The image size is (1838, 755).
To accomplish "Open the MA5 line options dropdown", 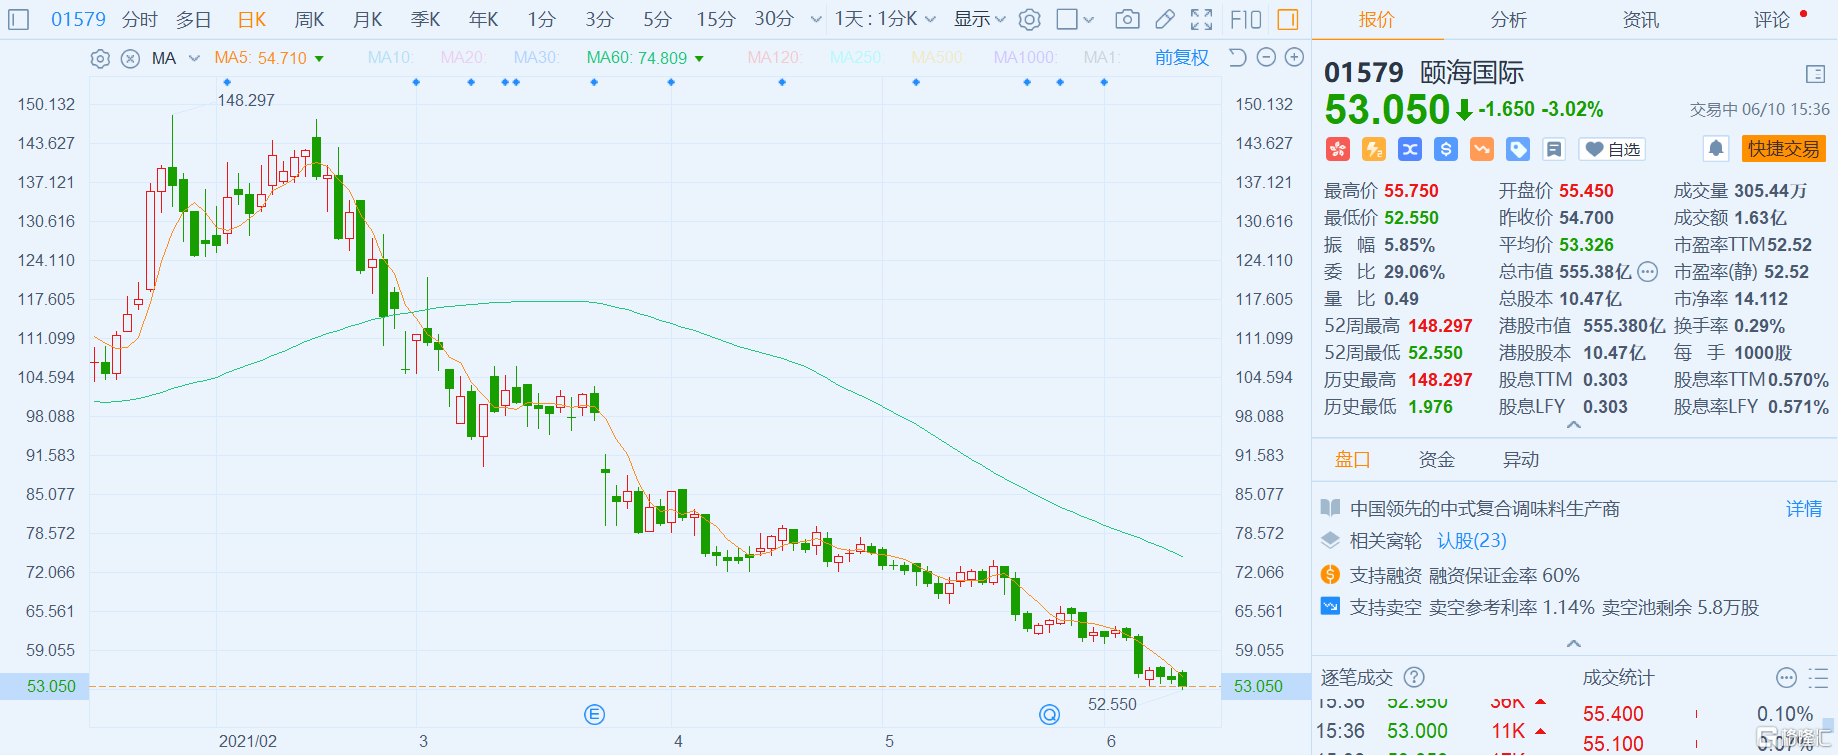I will [320, 59].
